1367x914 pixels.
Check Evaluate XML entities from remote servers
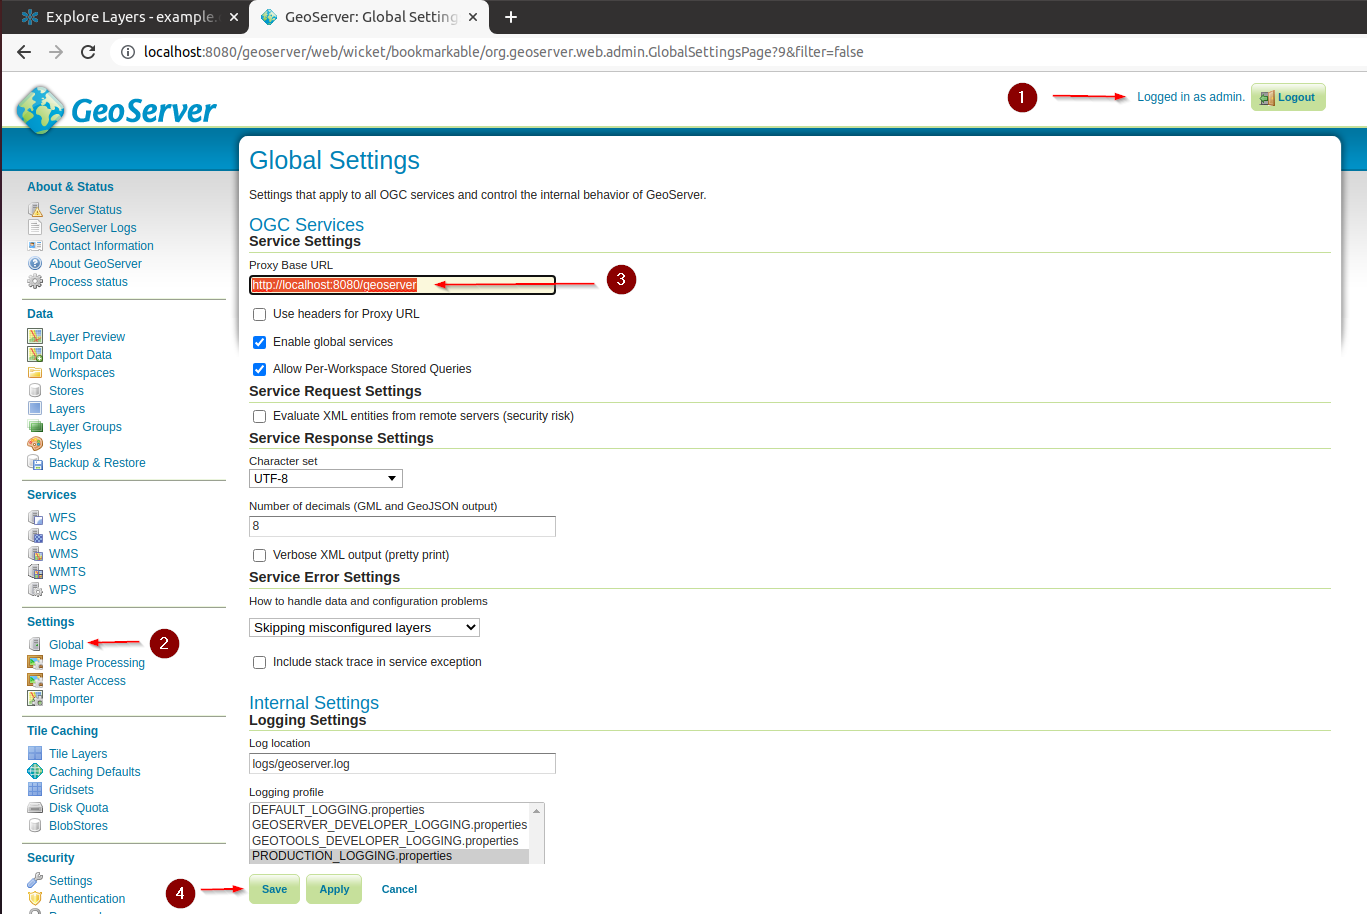tap(259, 416)
